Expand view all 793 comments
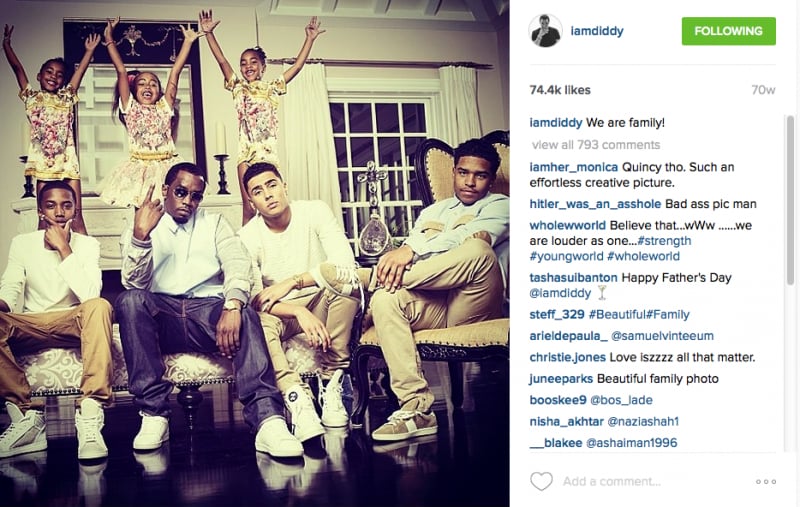This screenshot has height=507, width=800. point(596,145)
